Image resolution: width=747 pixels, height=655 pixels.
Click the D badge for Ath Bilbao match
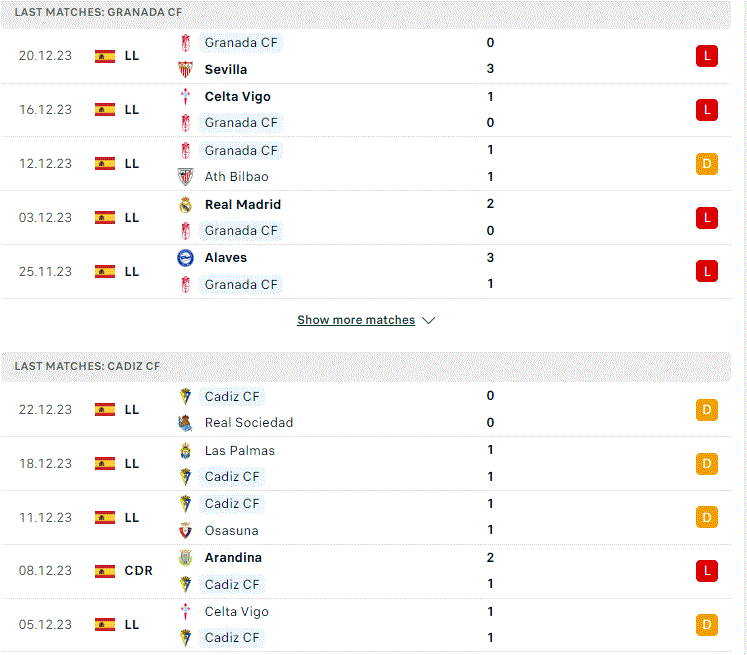click(707, 164)
